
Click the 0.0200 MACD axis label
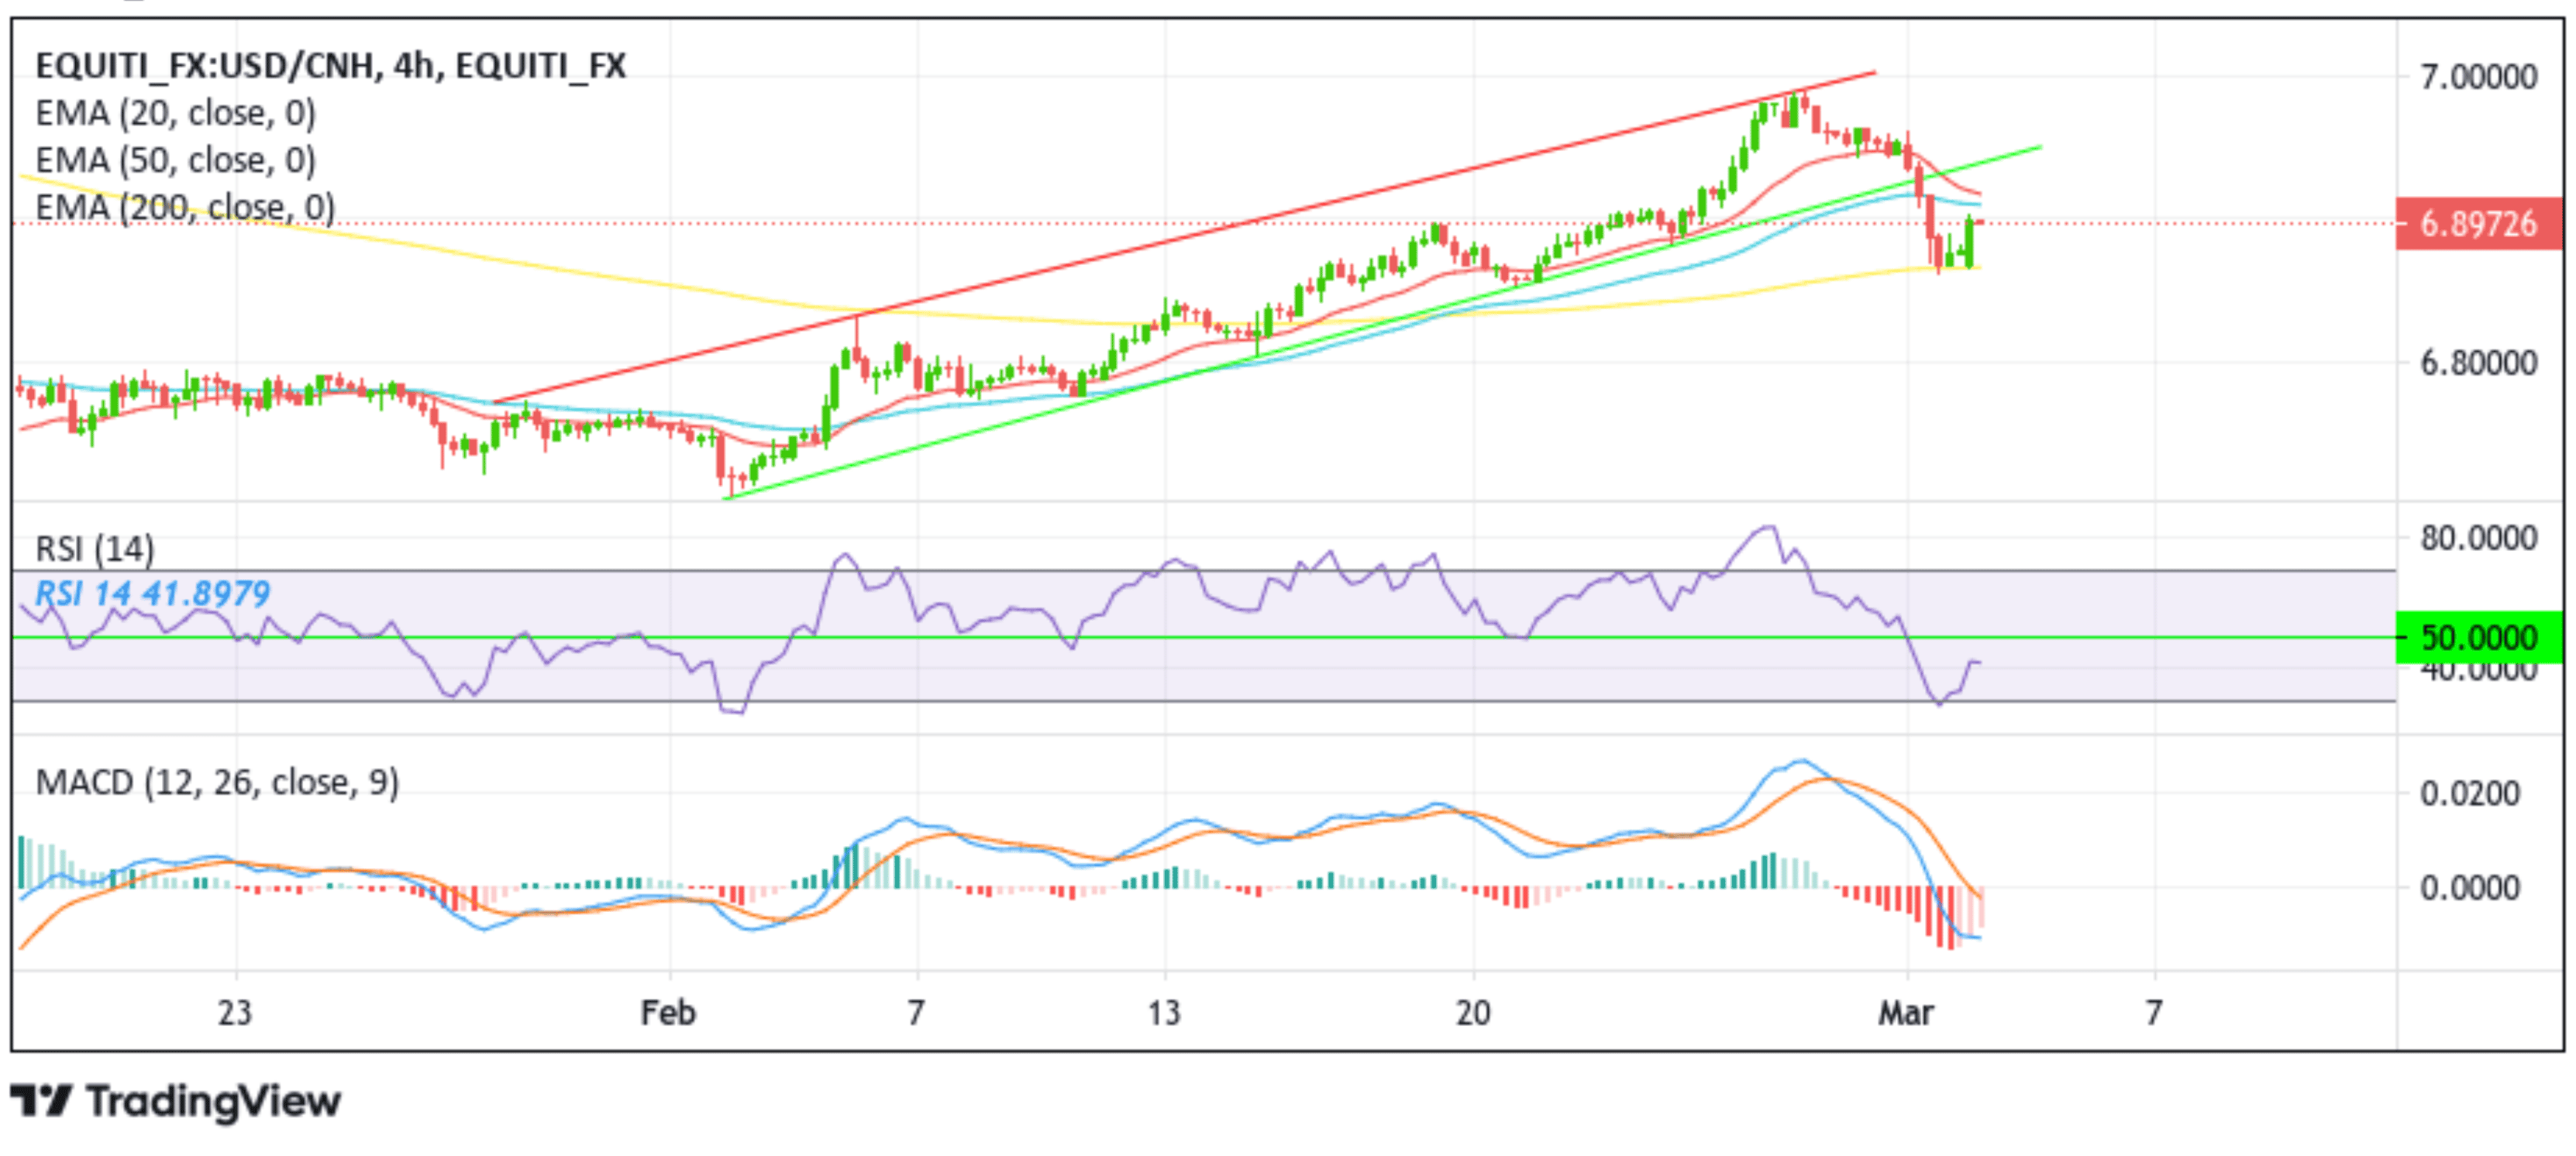tap(2469, 794)
